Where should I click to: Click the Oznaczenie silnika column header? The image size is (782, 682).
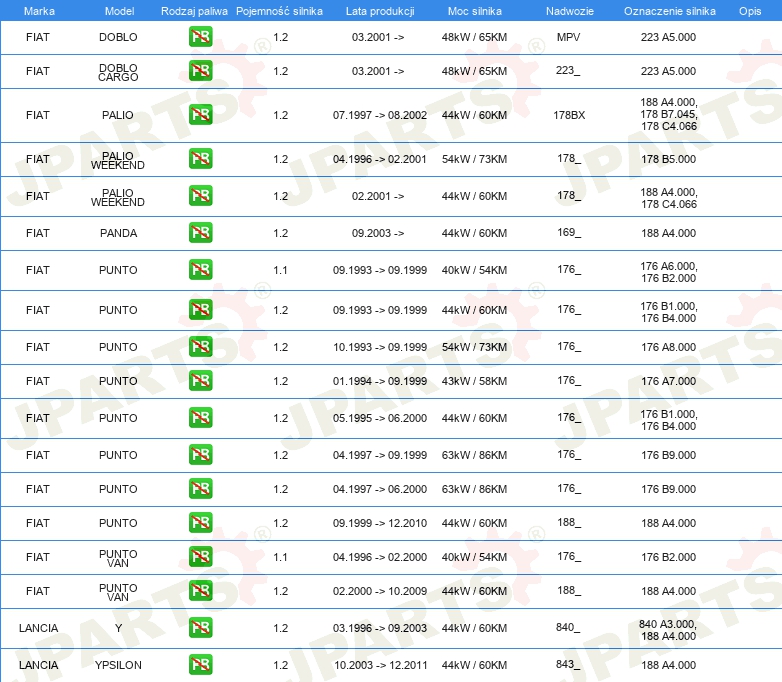[x=669, y=11]
